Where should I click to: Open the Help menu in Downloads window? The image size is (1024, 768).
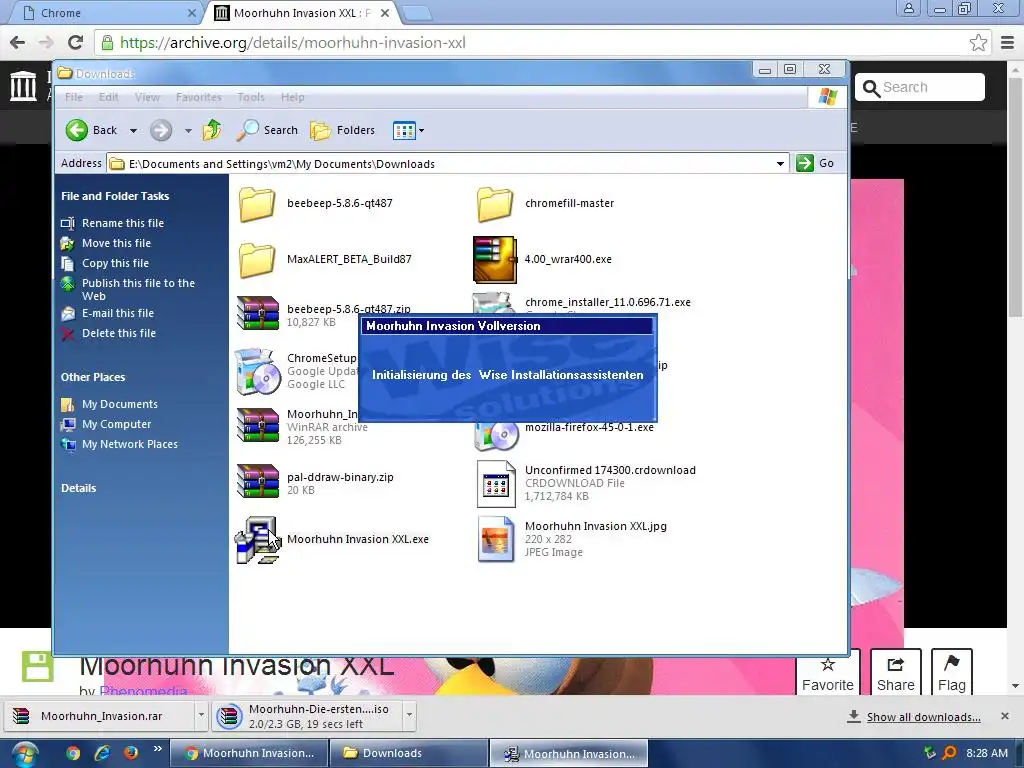click(293, 97)
